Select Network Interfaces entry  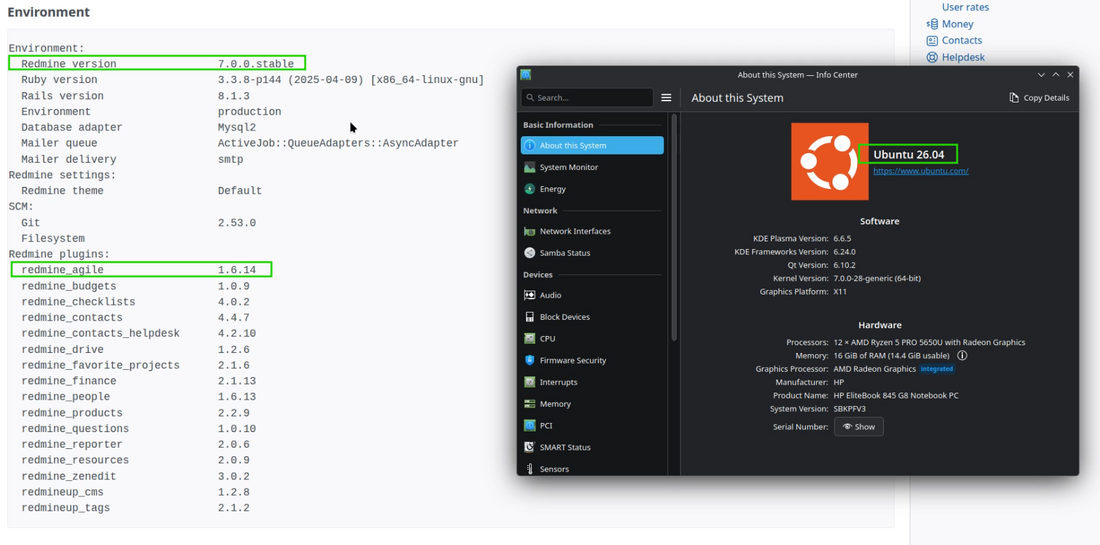coord(592,231)
